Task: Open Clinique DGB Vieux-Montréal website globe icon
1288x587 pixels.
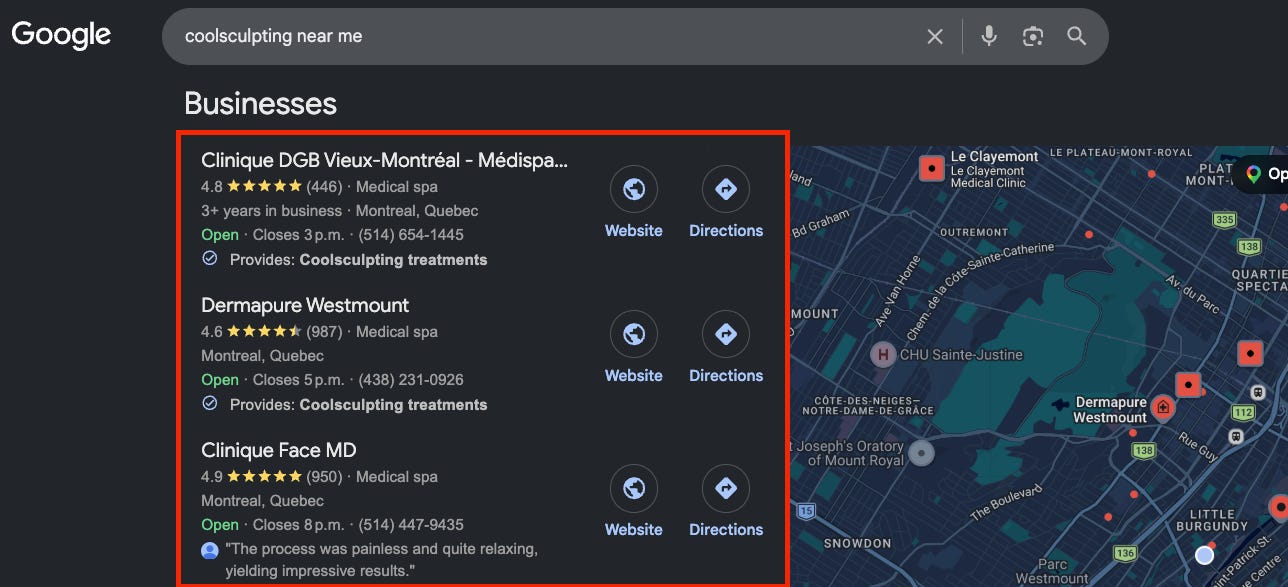Action: pyautogui.click(x=634, y=189)
